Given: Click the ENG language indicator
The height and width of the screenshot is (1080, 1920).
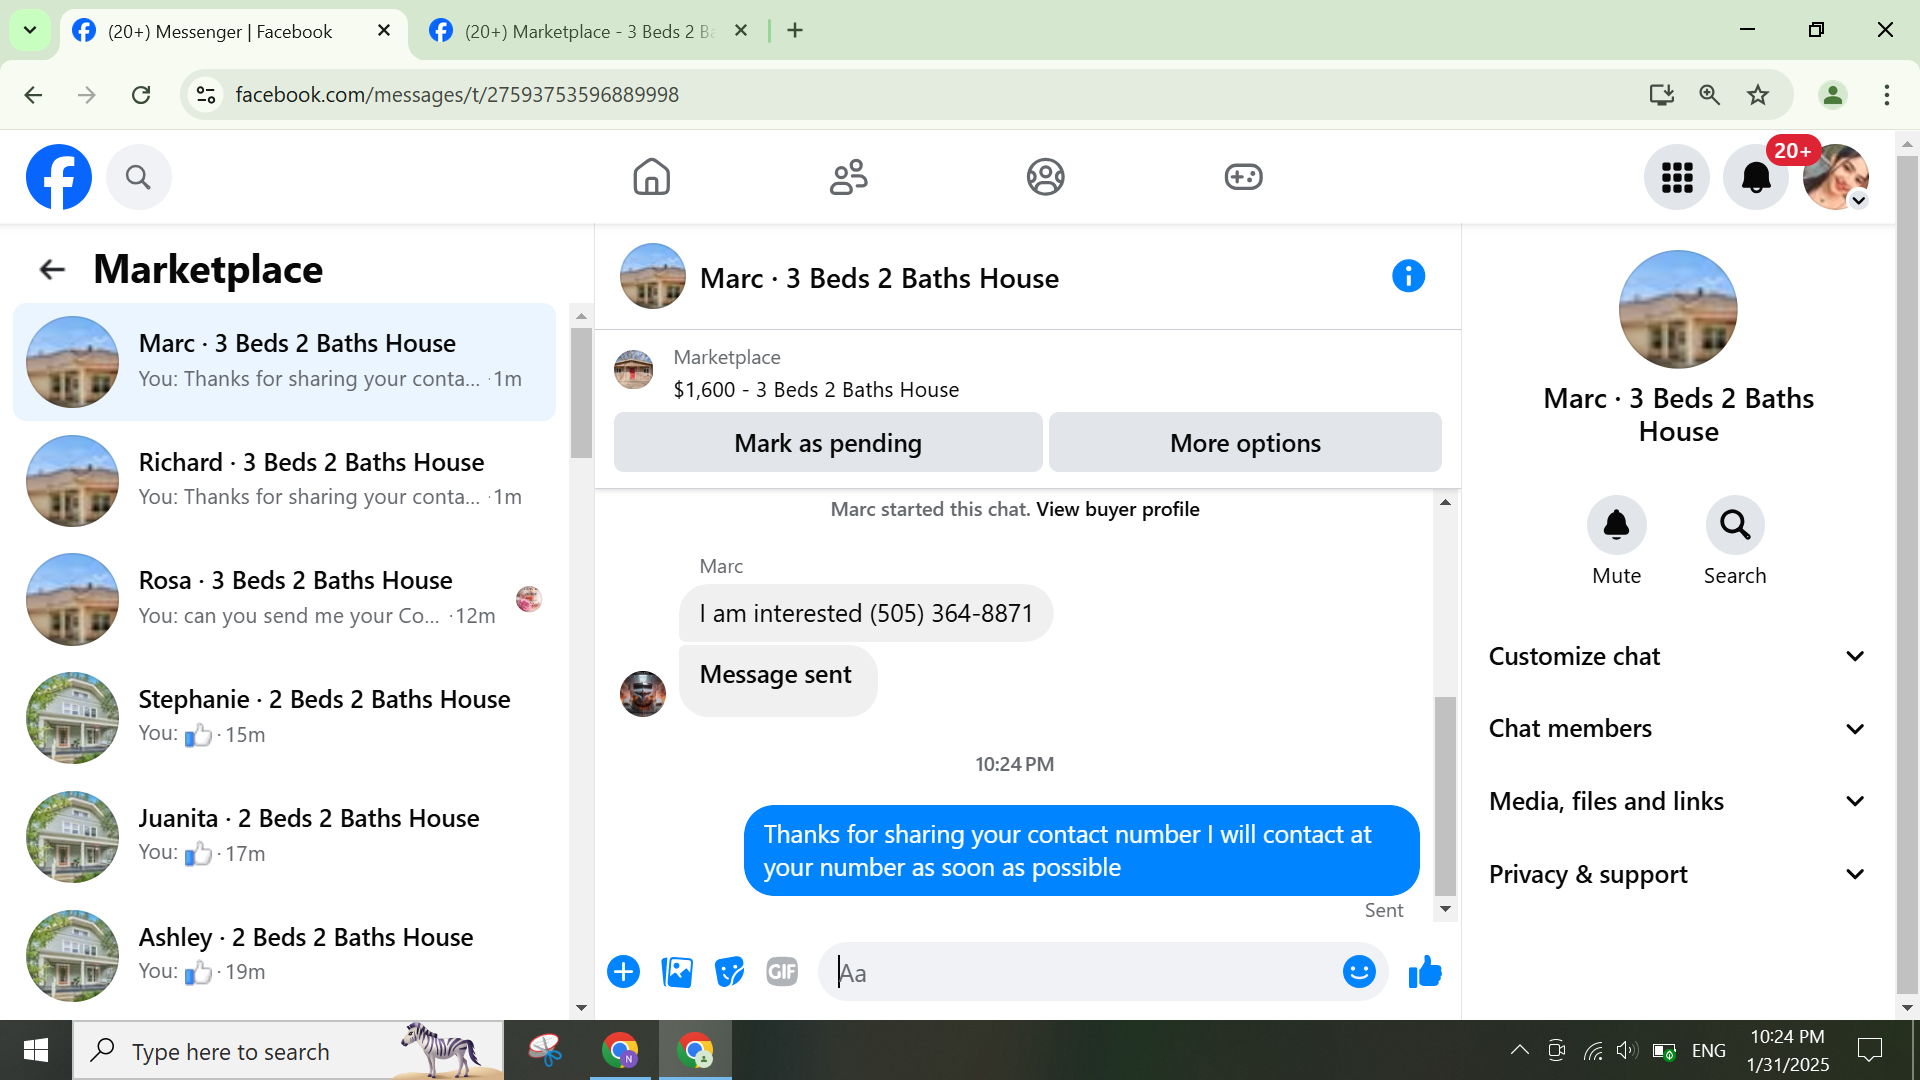Looking at the screenshot, I should (1708, 1050).
